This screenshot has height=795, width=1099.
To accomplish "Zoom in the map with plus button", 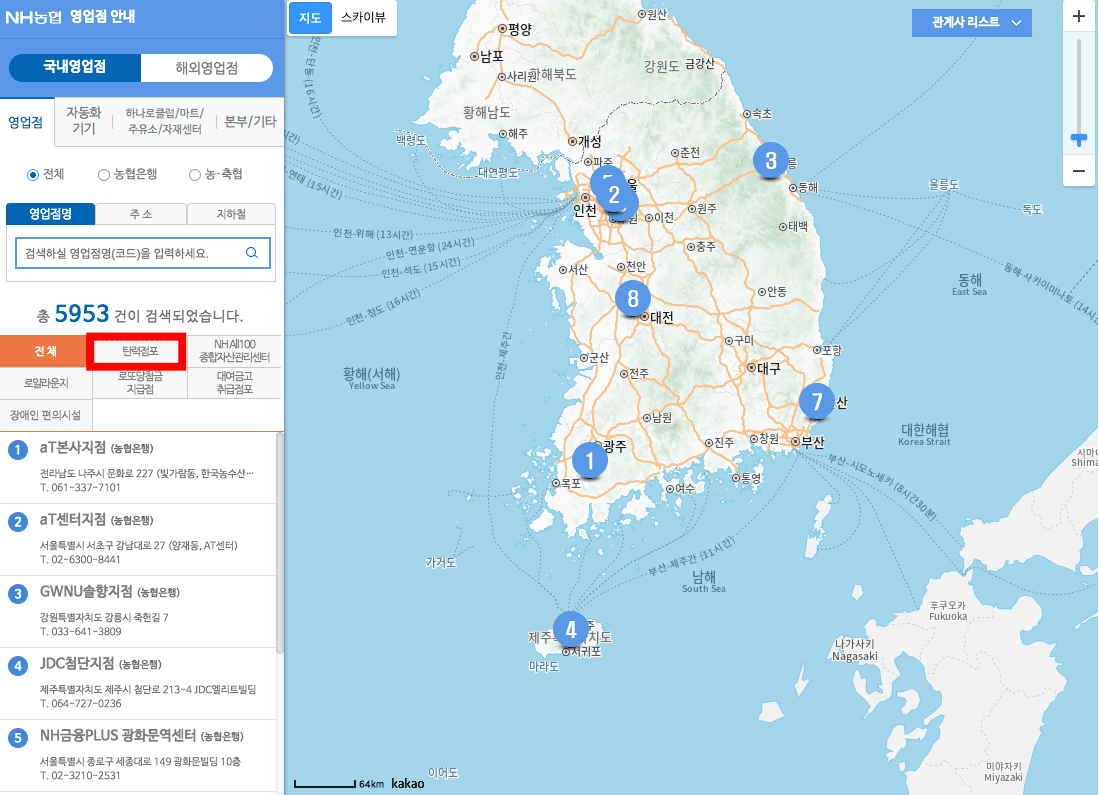I will [1079, 16].
